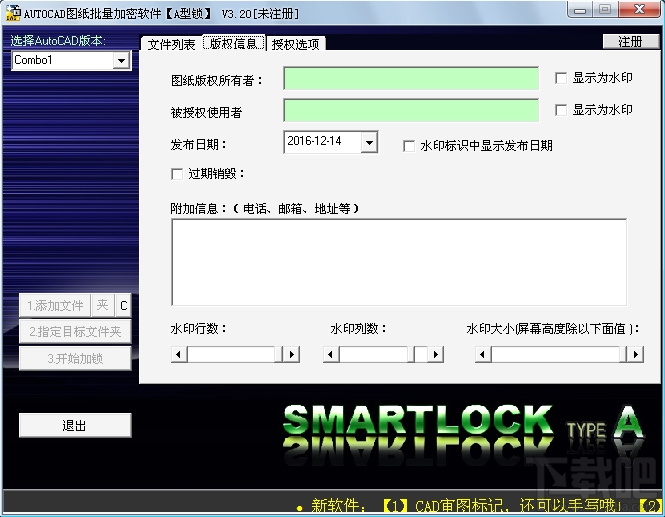Click the 注册 button
The image size is (665, 517).
click(631, 42)
